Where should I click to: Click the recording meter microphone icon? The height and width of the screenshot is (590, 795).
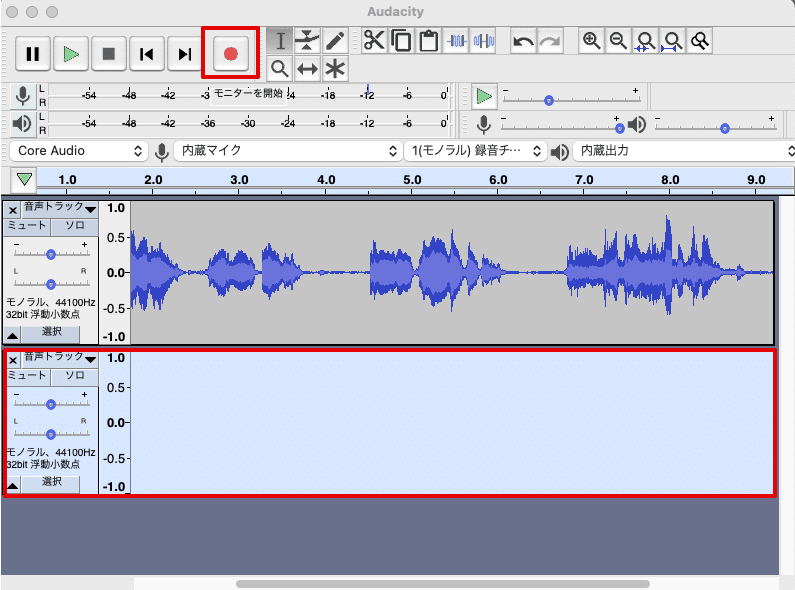[22, 95]
